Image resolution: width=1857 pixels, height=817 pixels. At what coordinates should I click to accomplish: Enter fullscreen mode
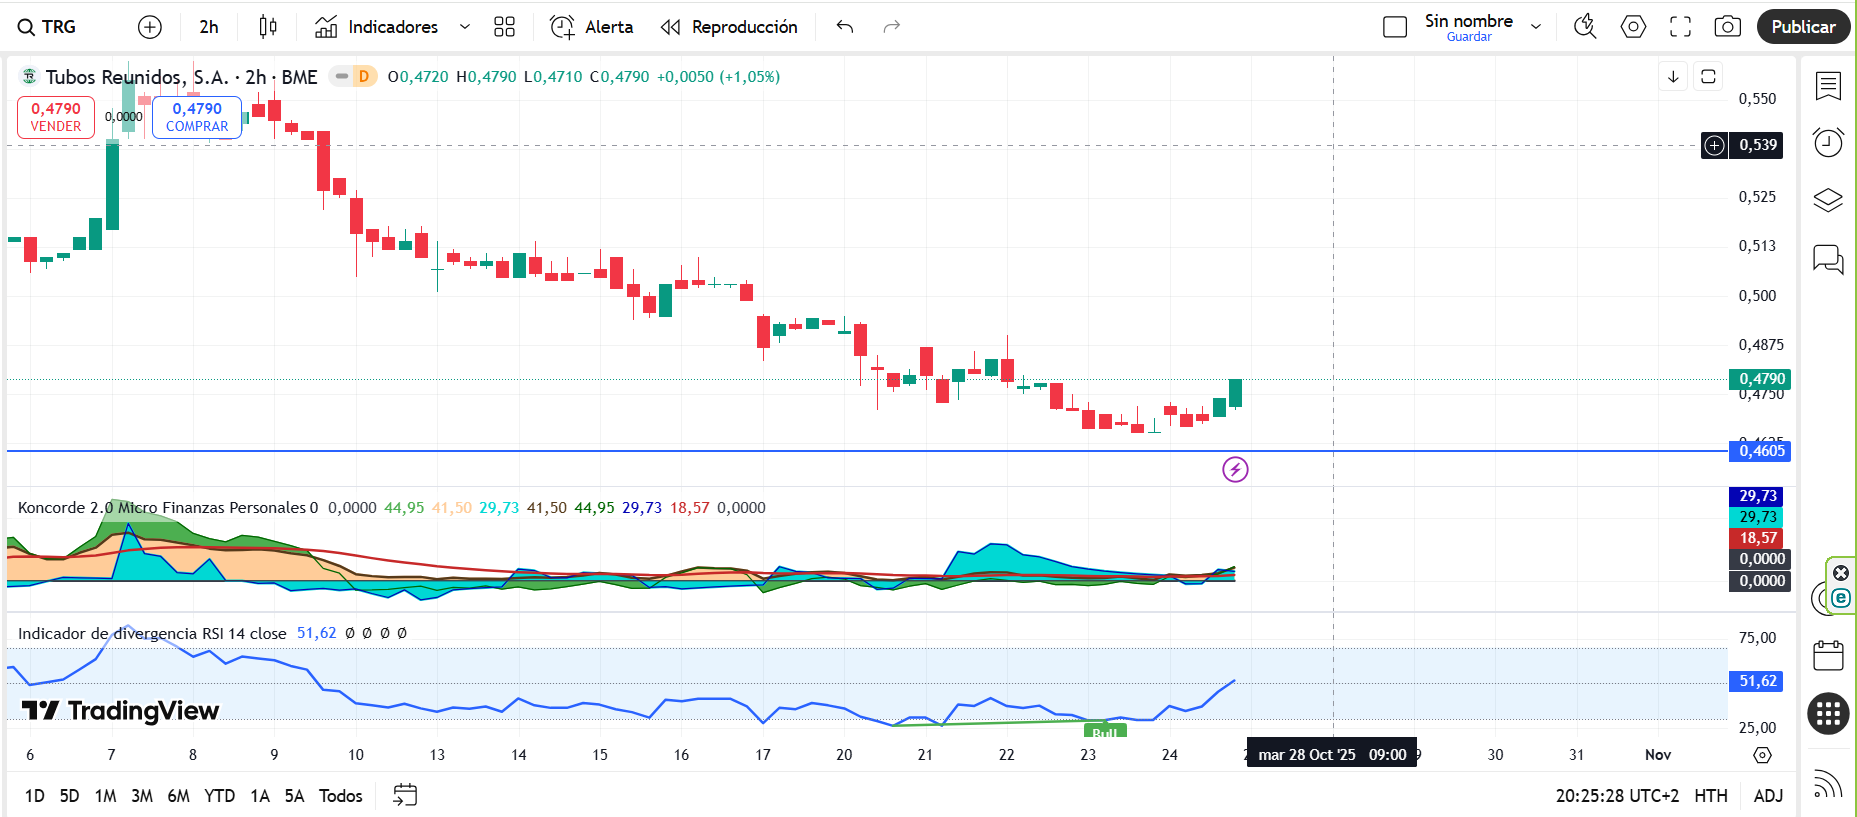pyautogui.click(x=1680, y=27)
